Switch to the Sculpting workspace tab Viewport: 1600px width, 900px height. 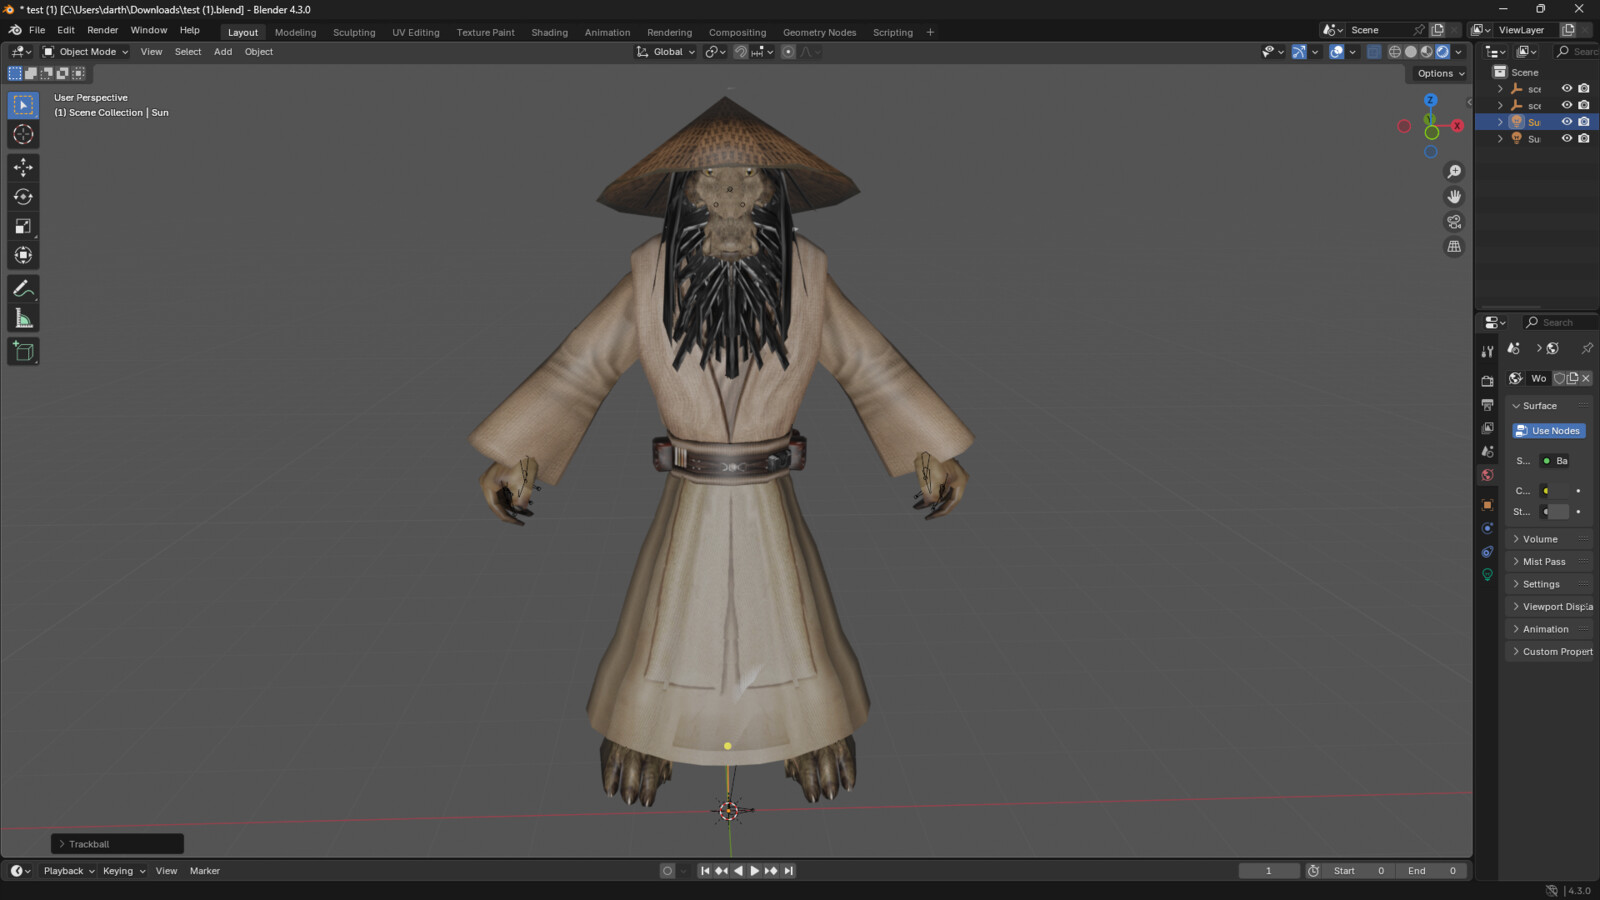click(x=354, y=32)
